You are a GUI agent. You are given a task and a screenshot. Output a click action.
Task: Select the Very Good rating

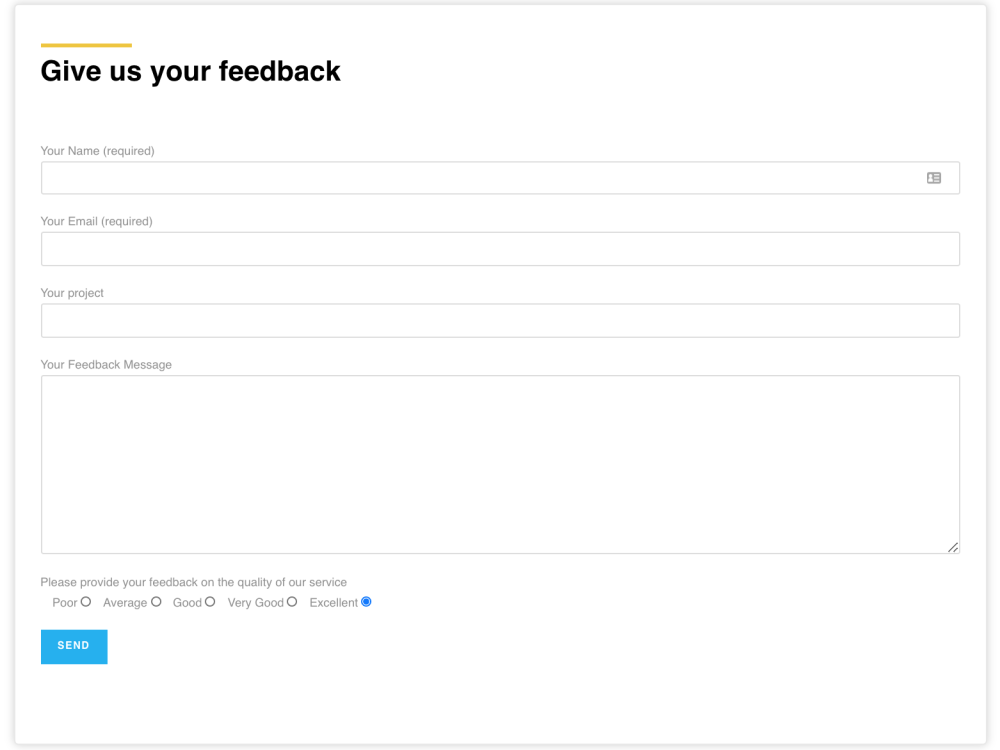click(x=291, y=602)
